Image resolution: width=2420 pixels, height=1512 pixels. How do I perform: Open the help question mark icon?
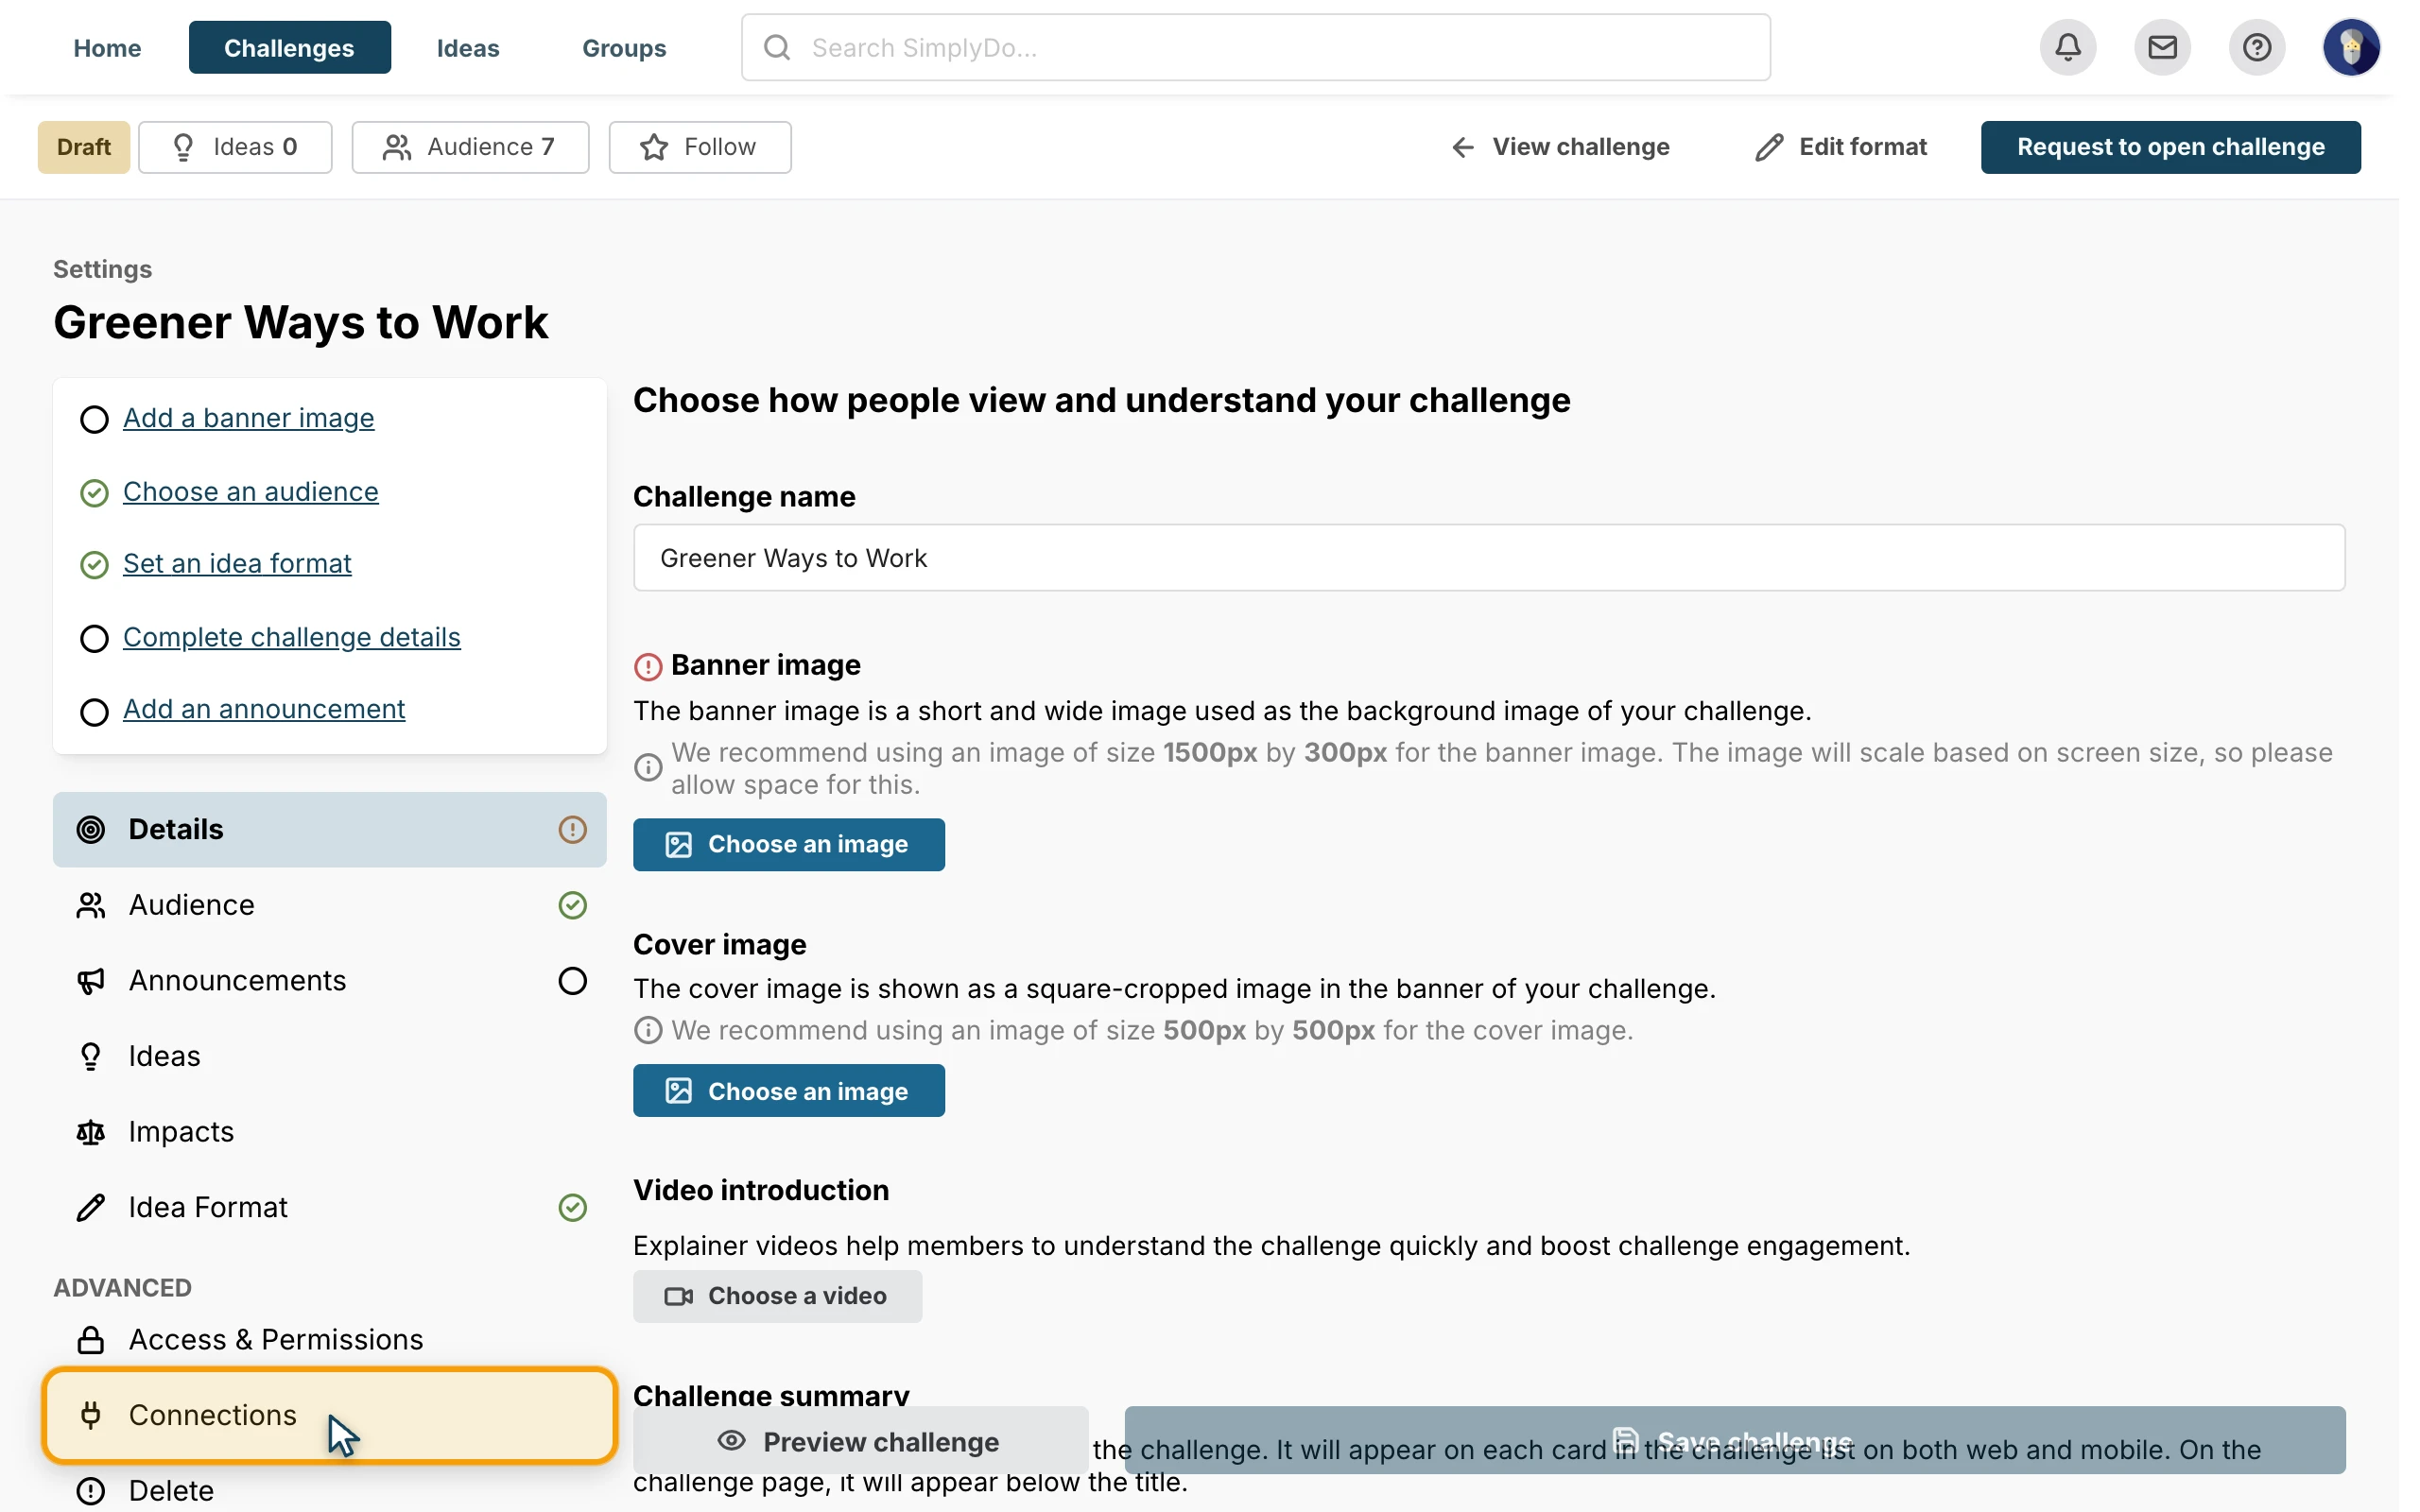(2256, 47)
